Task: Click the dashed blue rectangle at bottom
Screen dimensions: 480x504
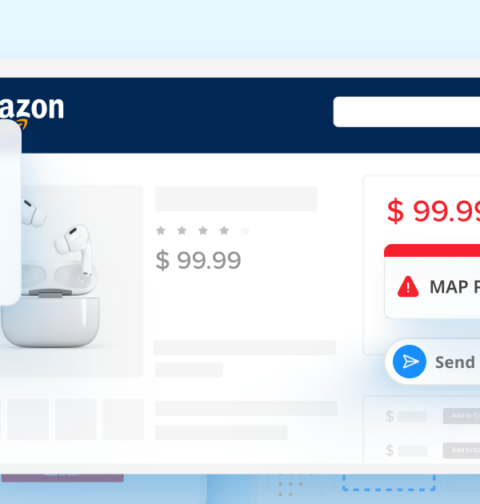Action: (389, 482)
